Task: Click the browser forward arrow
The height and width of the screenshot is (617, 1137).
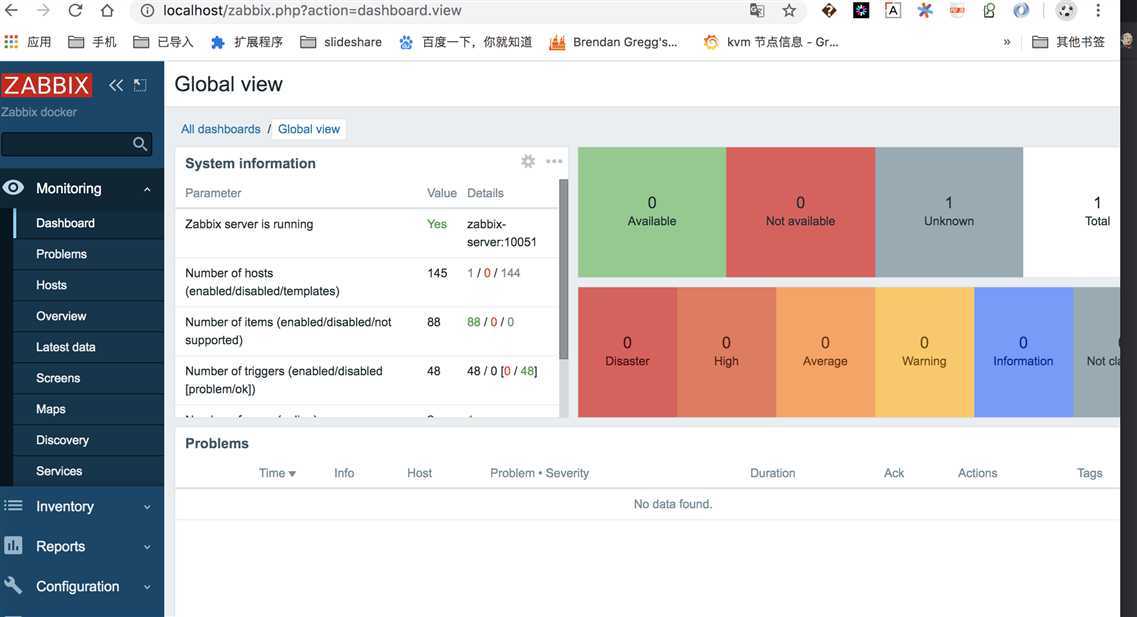Action: click(x=44, y=10)
